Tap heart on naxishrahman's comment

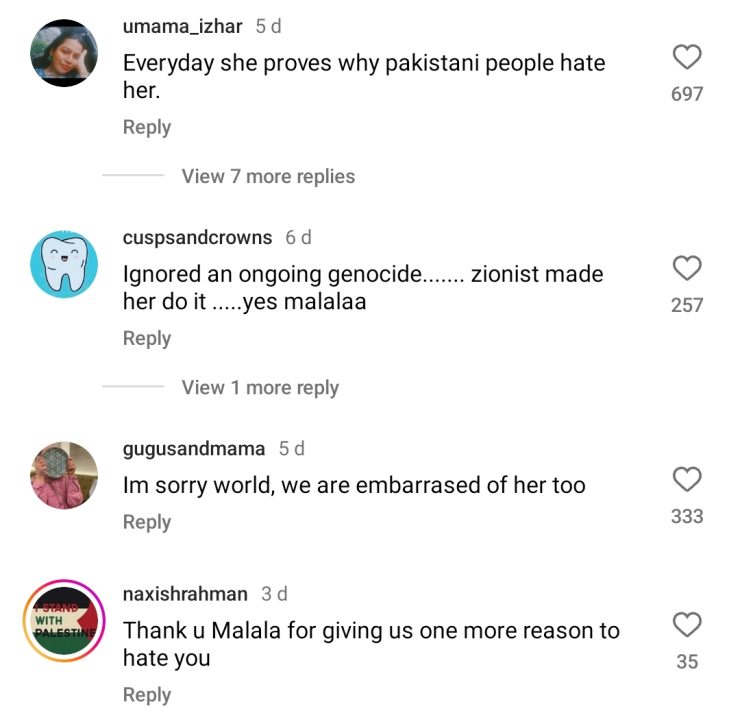687,625
